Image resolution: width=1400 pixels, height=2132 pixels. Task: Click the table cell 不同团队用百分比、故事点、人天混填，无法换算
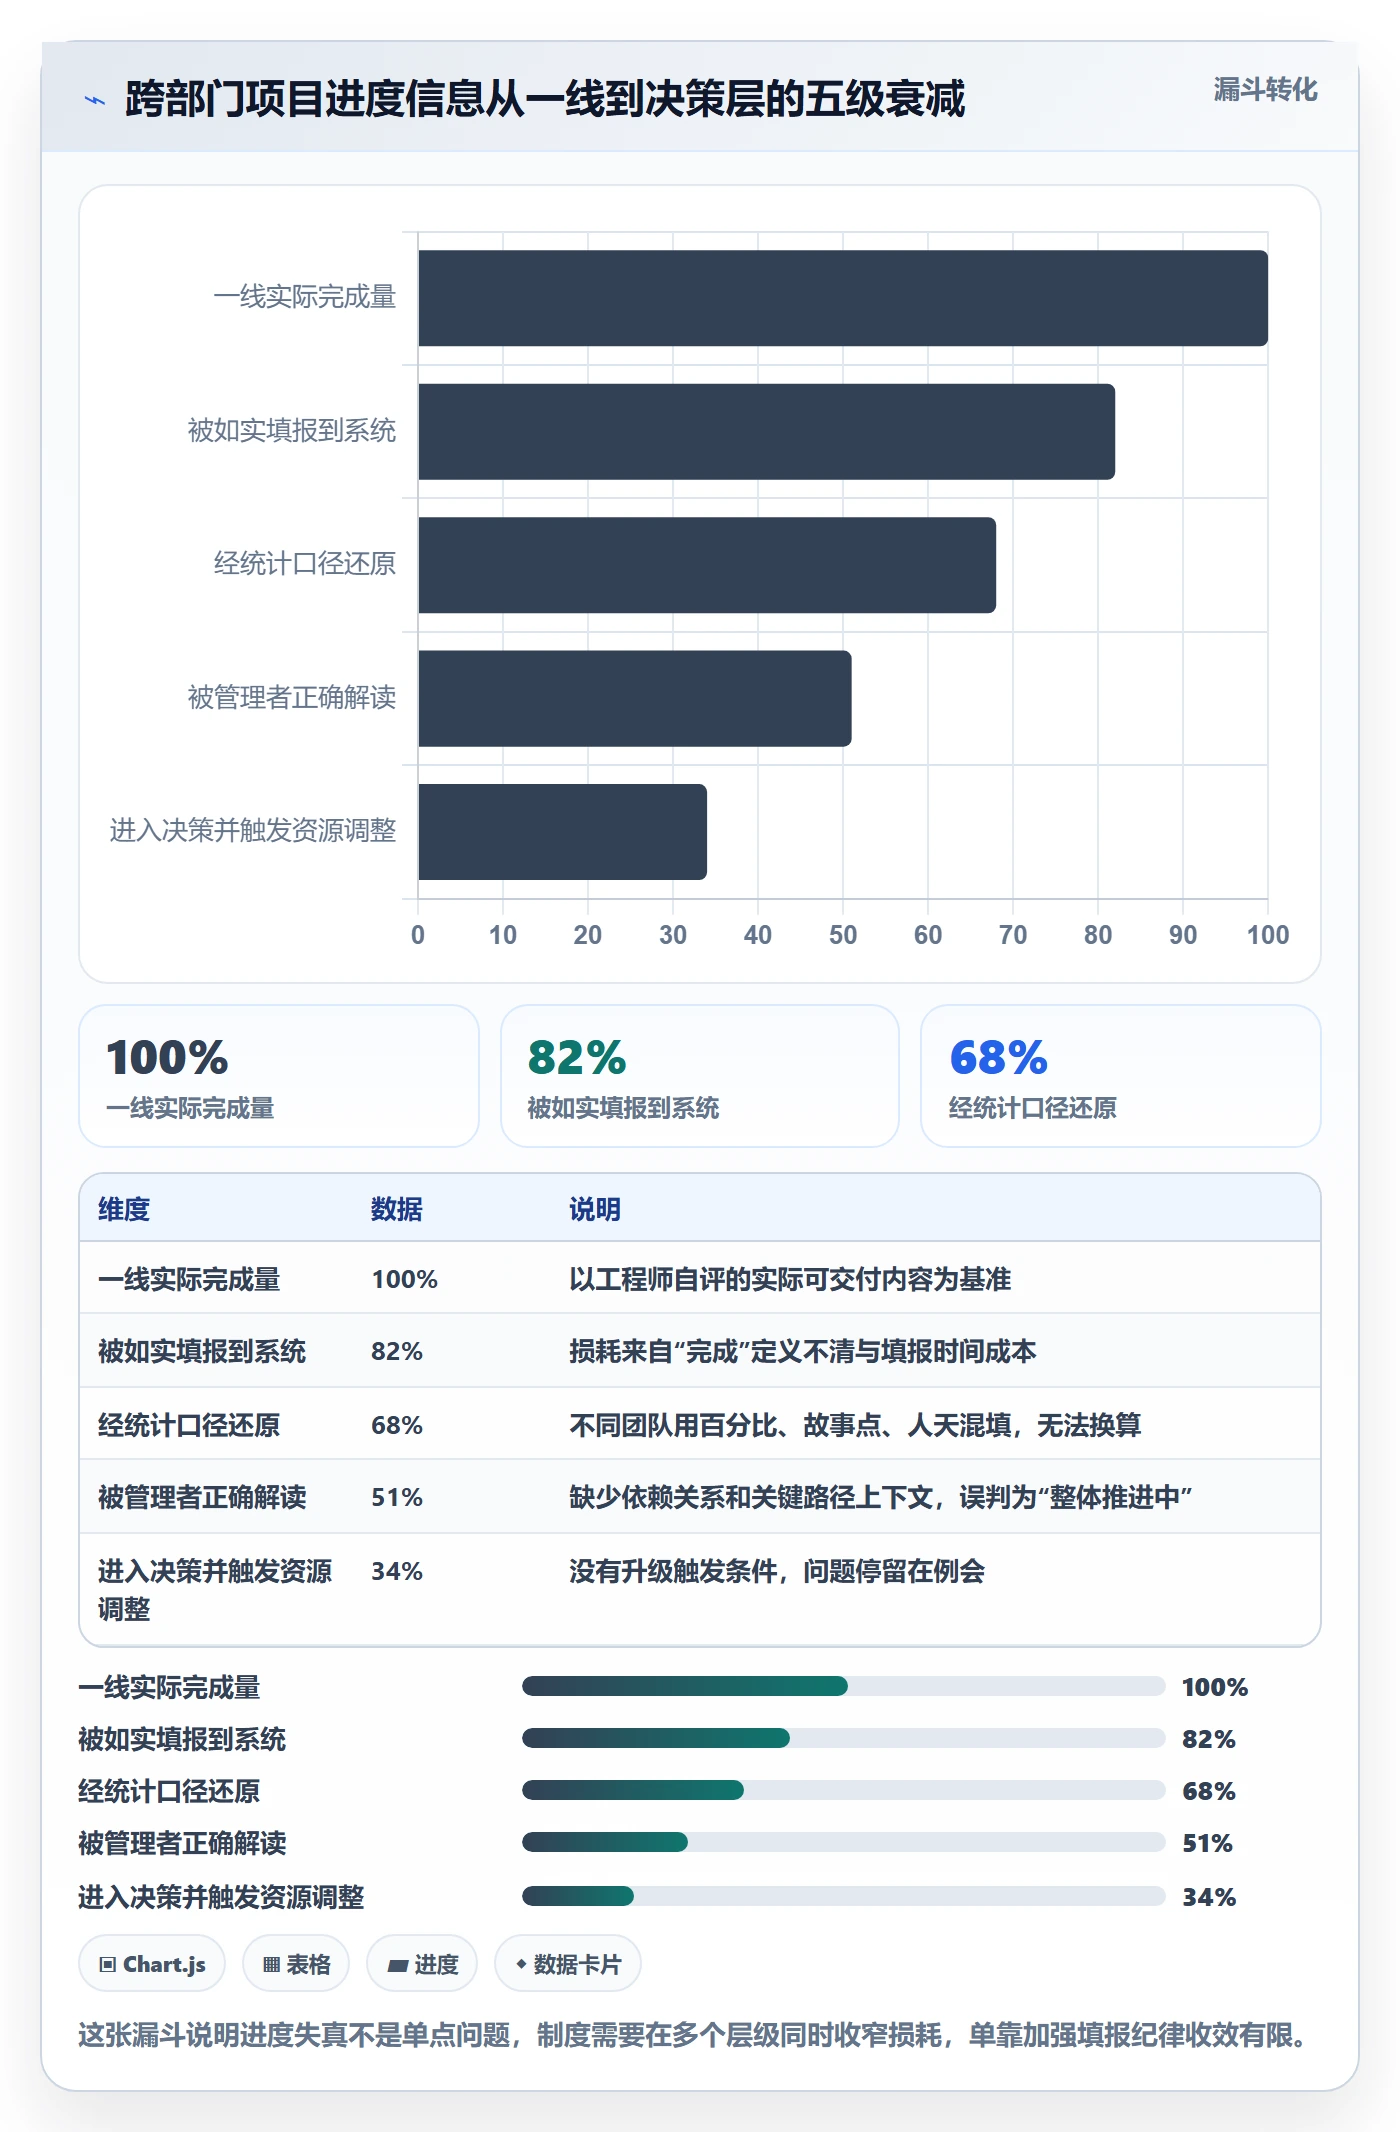coord(855,1425)
